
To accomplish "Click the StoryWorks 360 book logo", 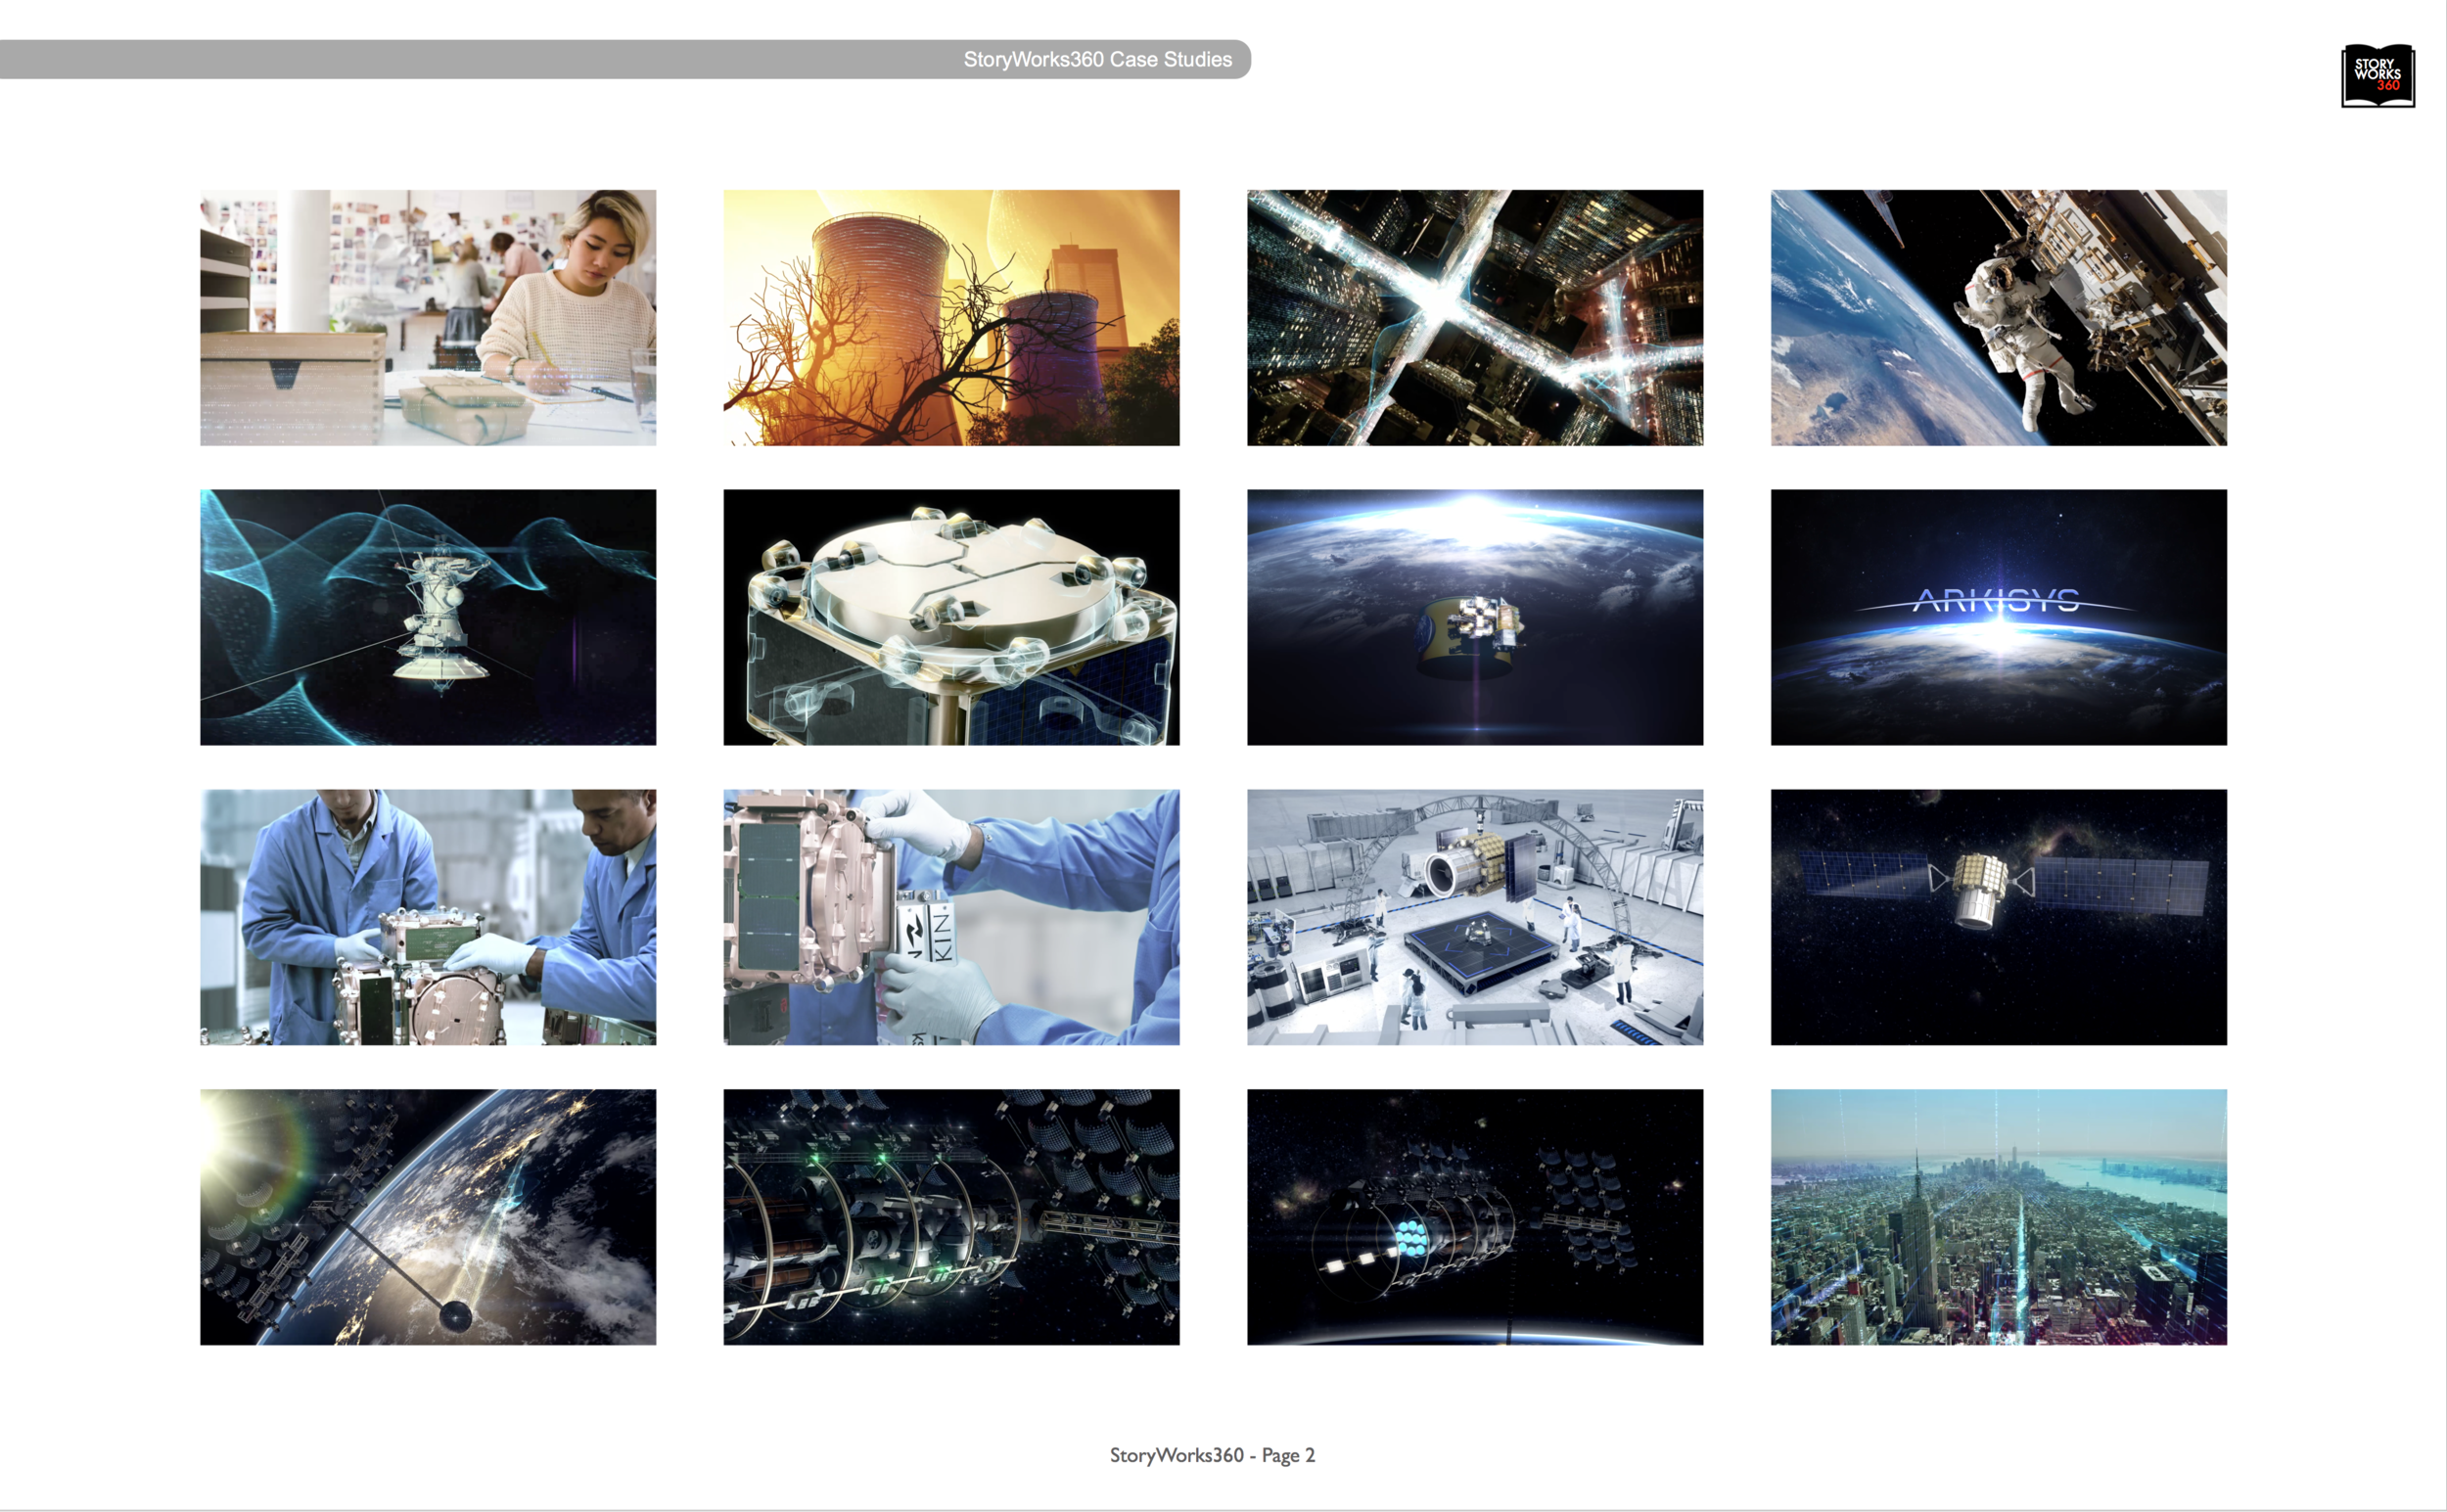I will click(2377, 75).
